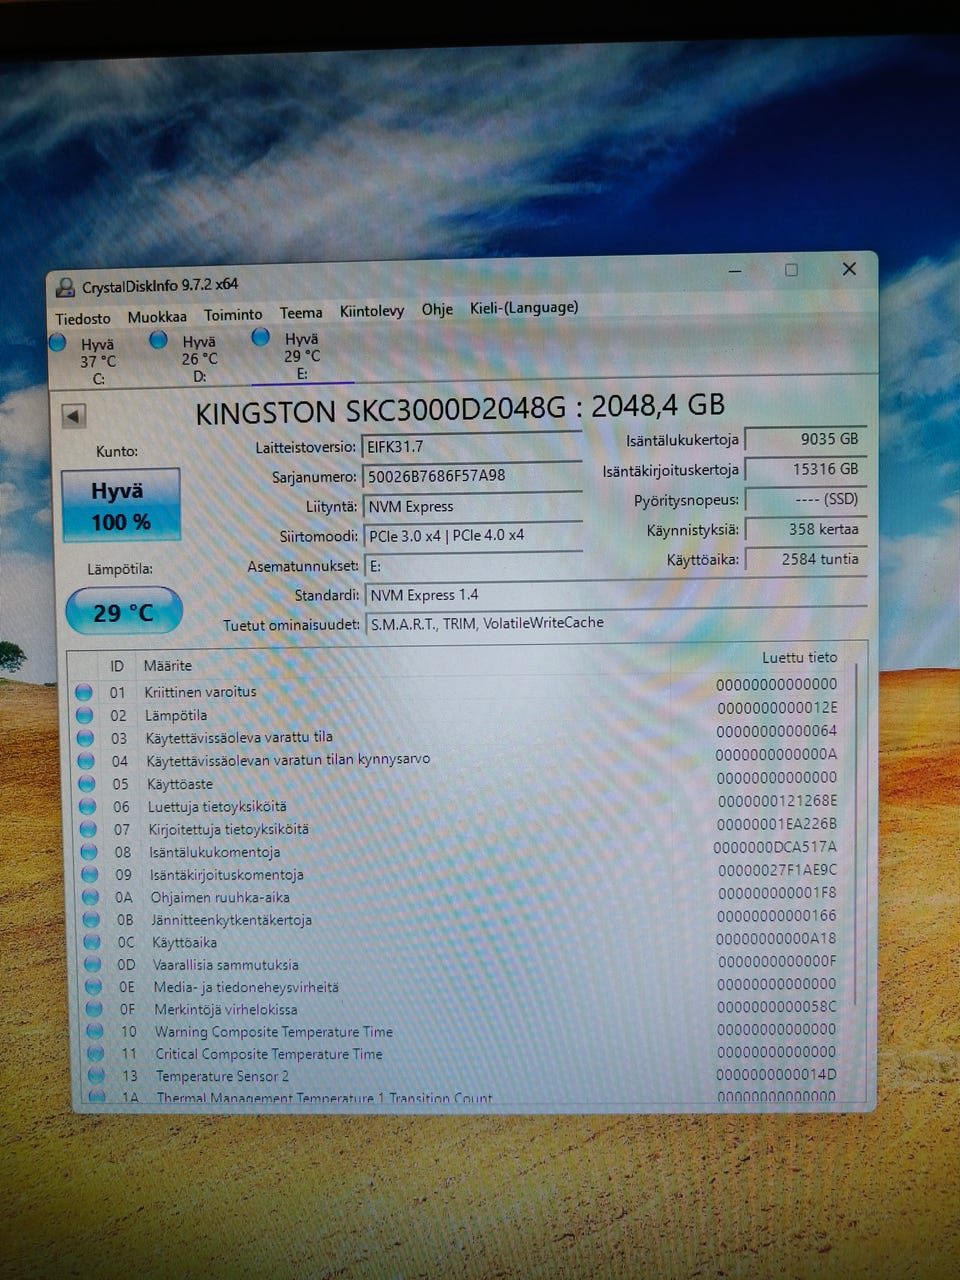Close the CrystalDiskInfo window
The width and height of the screenshot is (960, 1280).
(x=849, y=269)
